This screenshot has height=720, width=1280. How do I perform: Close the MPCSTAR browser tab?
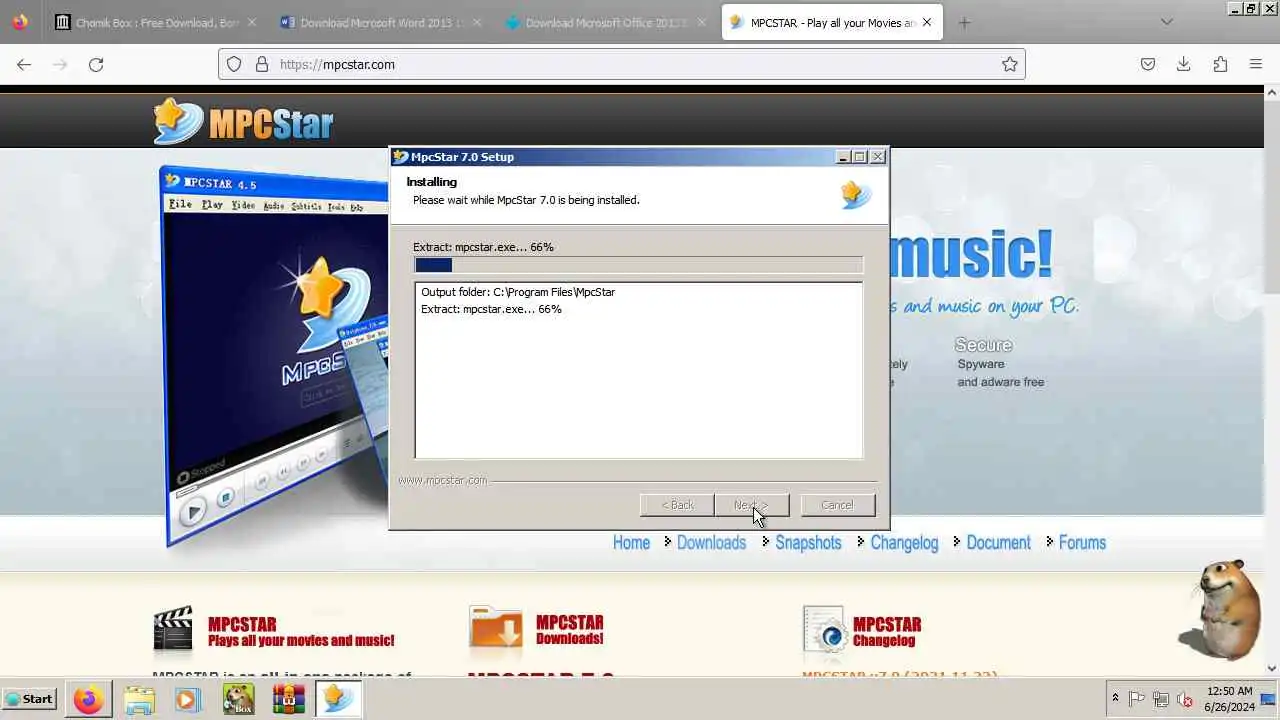click(x=926, y=22)
